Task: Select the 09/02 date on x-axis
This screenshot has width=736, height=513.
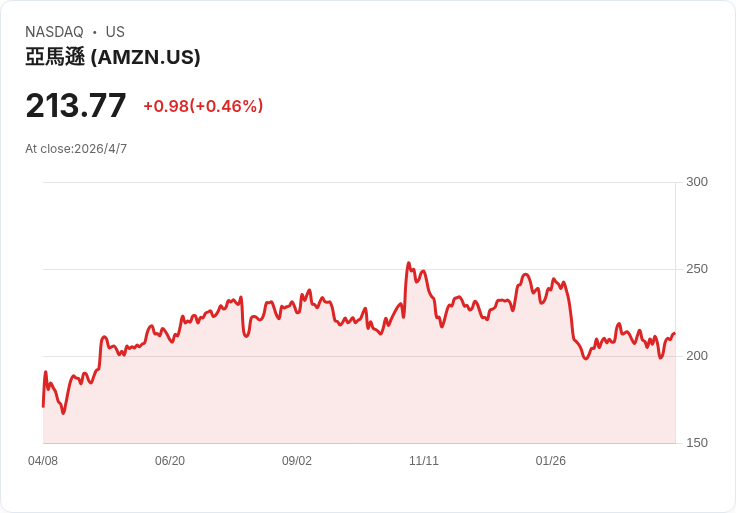Action: click(297, 461)
